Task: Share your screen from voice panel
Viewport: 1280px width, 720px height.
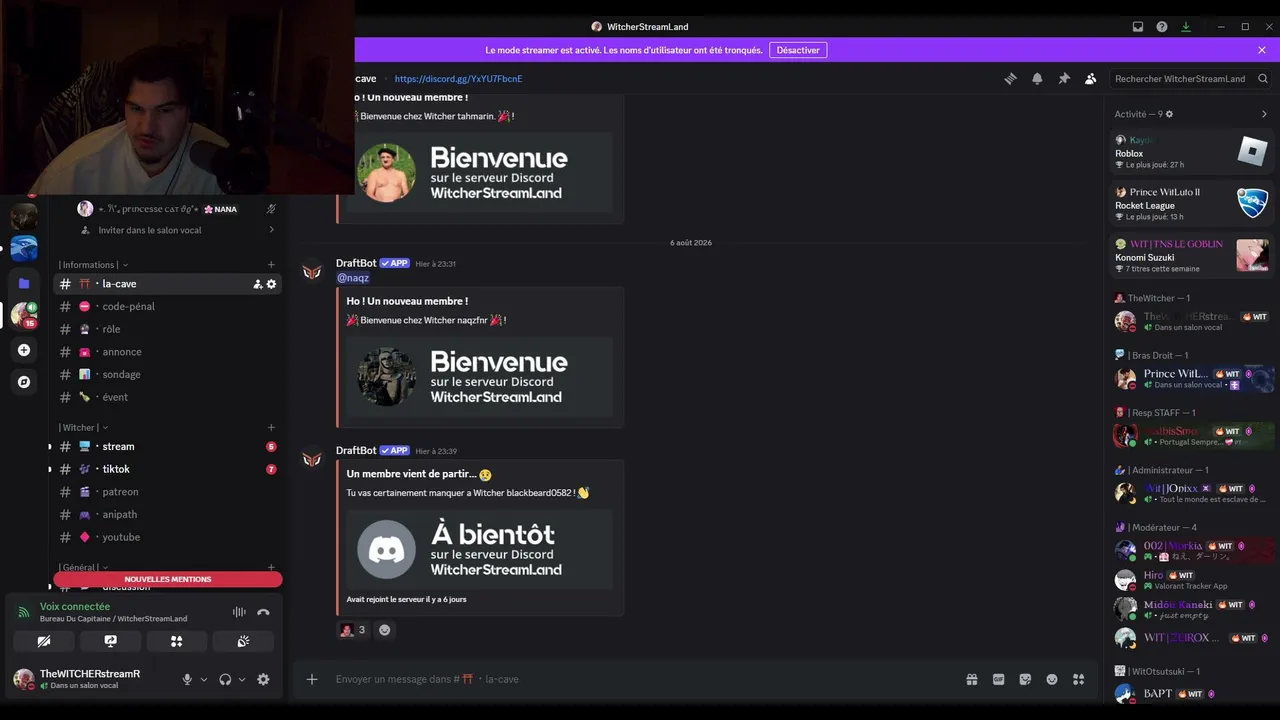Action: 110,641
